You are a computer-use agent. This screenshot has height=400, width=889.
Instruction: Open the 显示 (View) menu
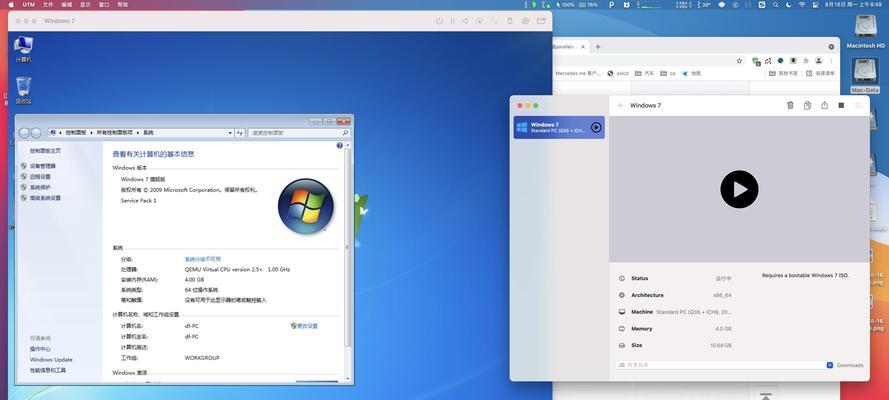[x=85, y=5]
